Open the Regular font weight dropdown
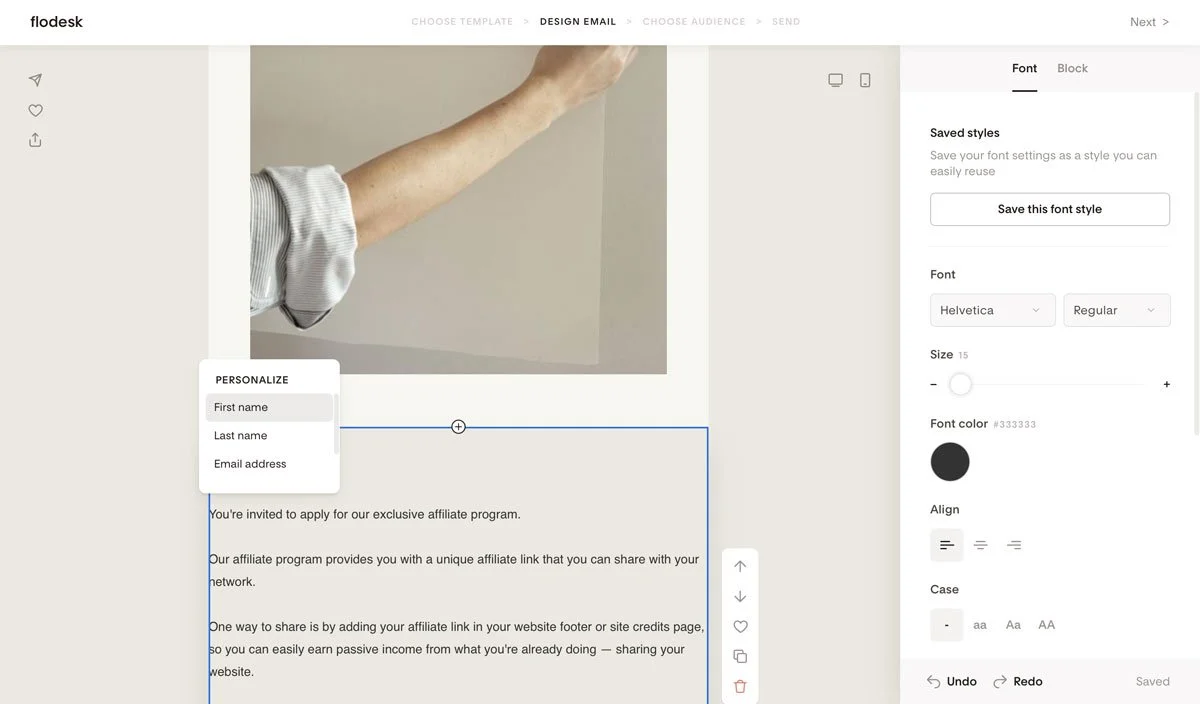 tap(1116, 310)
